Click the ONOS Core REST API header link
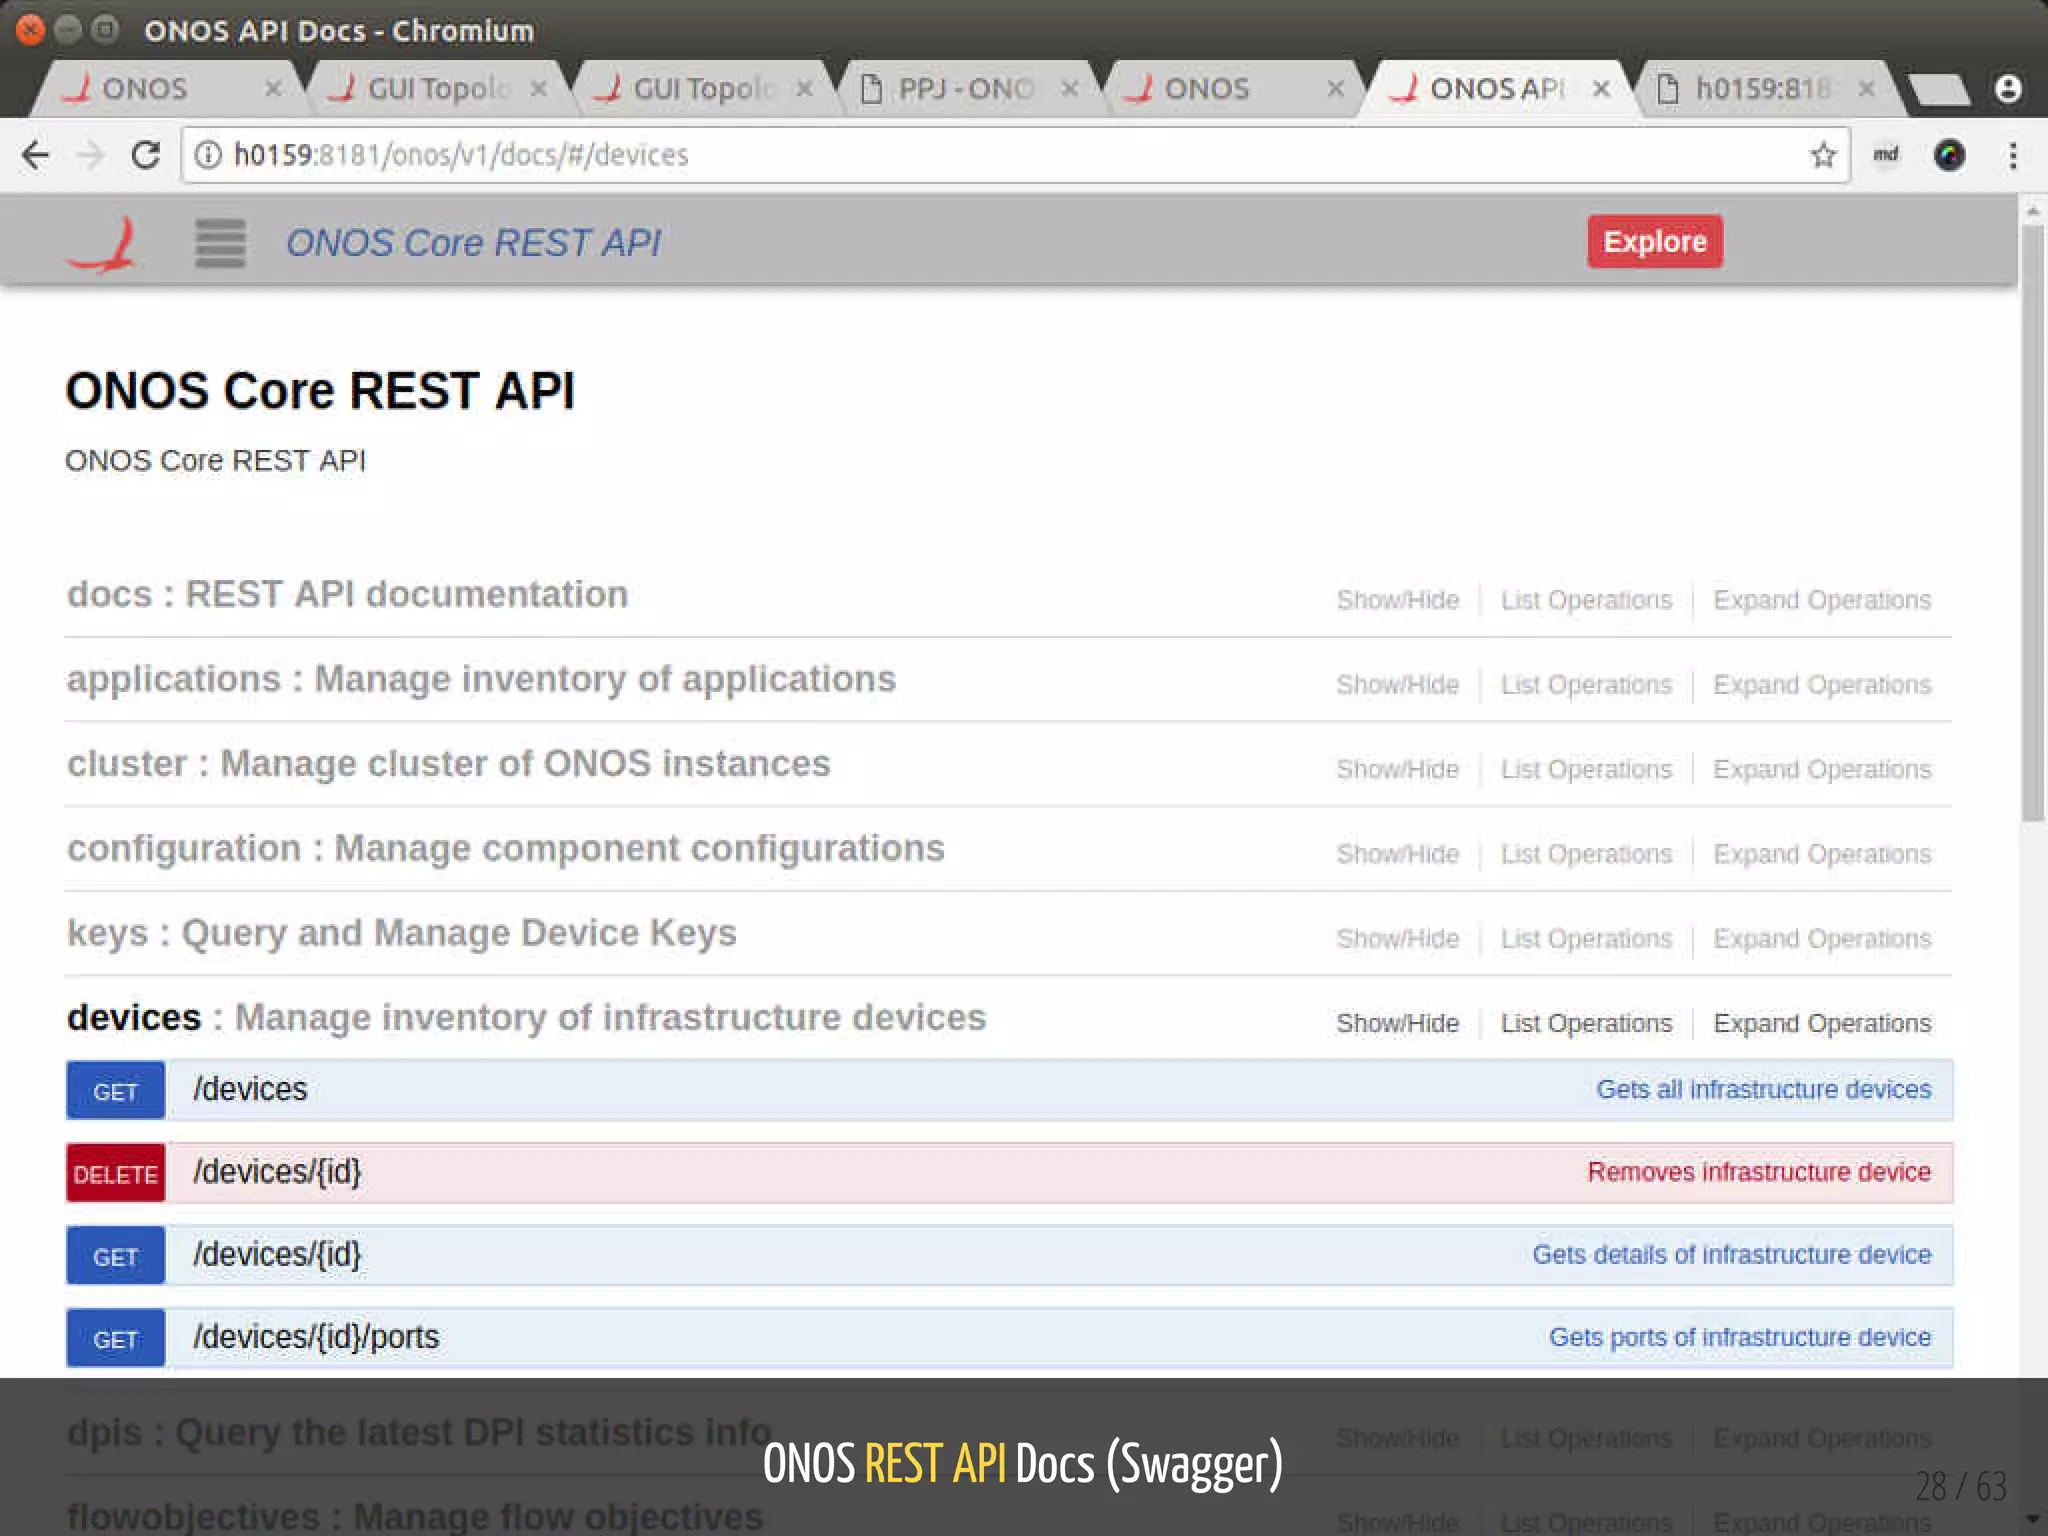The image size is (2048, 1536). [473, 243]
